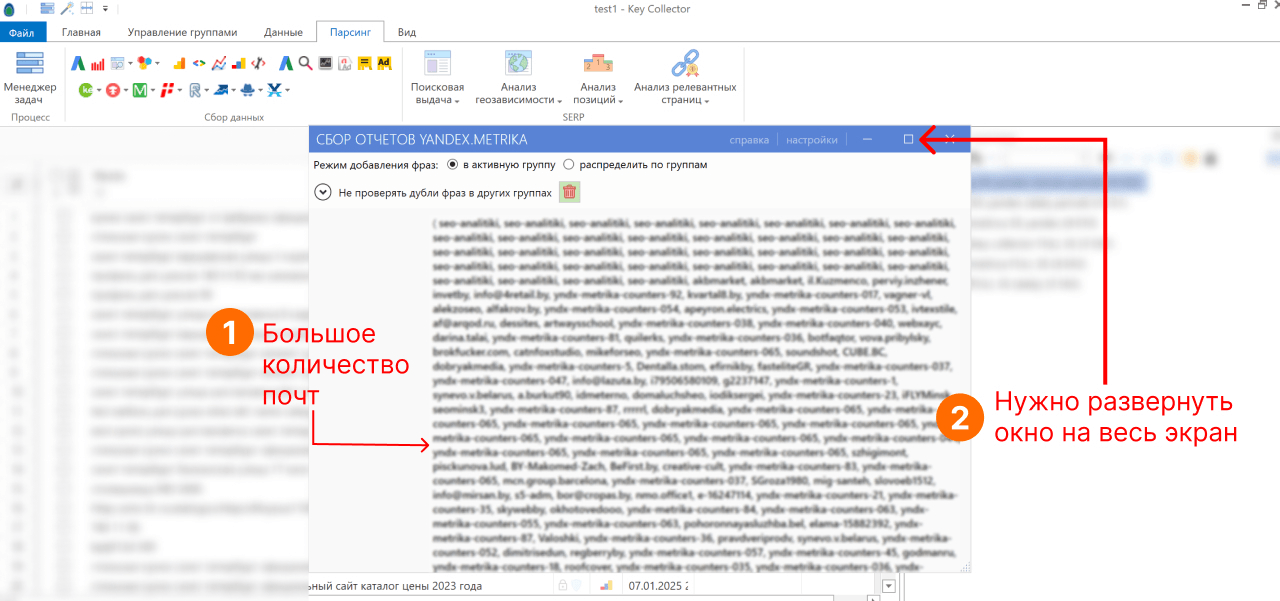Open Поисковая выдача search results tool
Image resolution: width=1280 pixels, height=601 pixels.
437,77
